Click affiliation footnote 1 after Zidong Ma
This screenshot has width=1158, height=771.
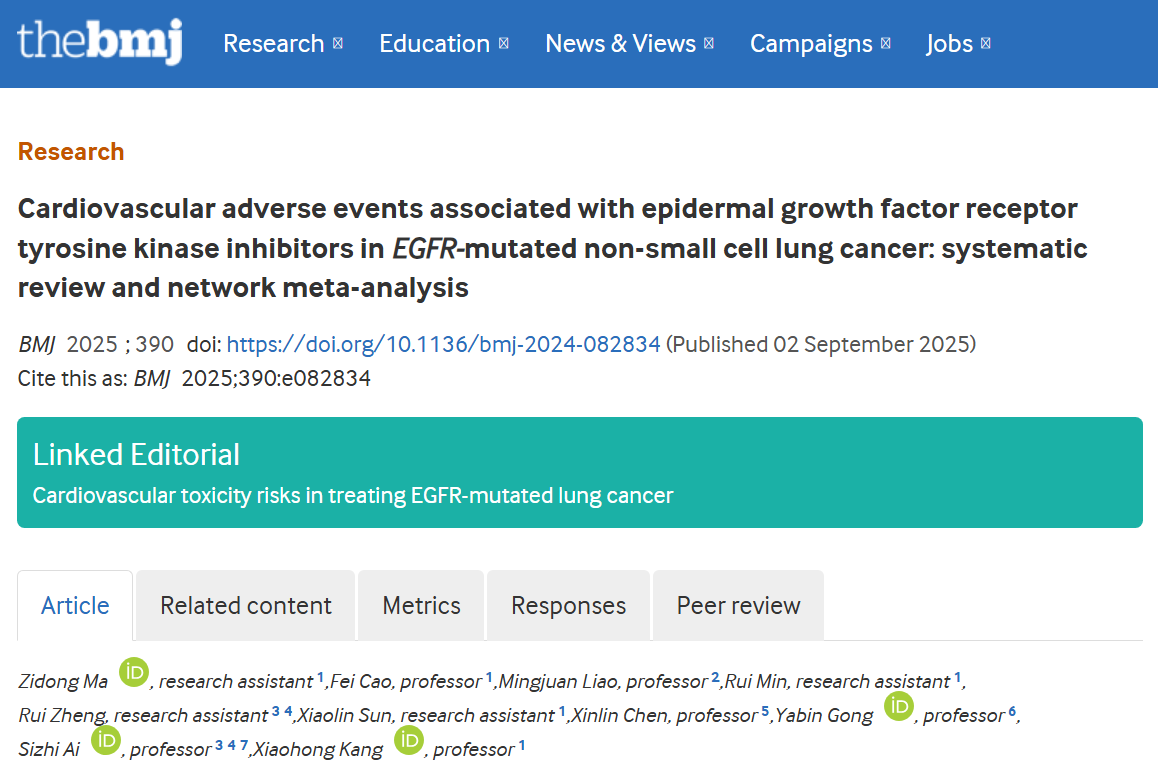coord(321,677)
